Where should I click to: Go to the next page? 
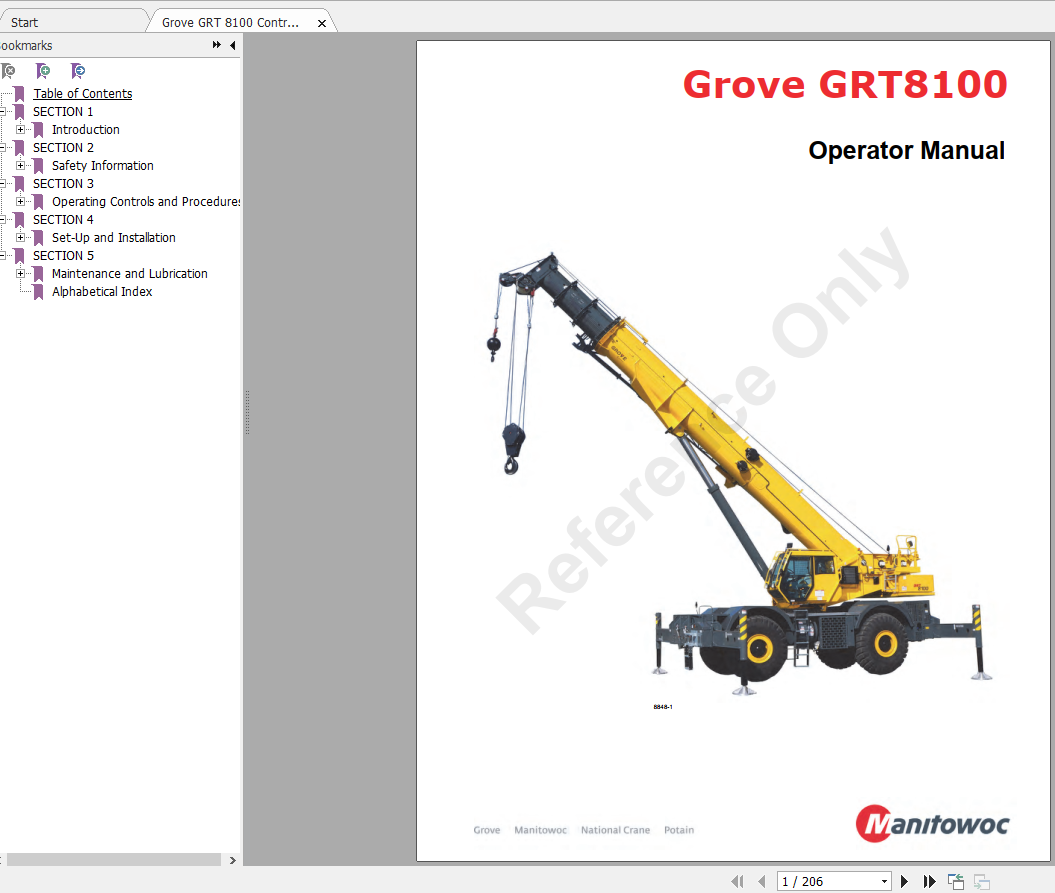pos(904,881)
